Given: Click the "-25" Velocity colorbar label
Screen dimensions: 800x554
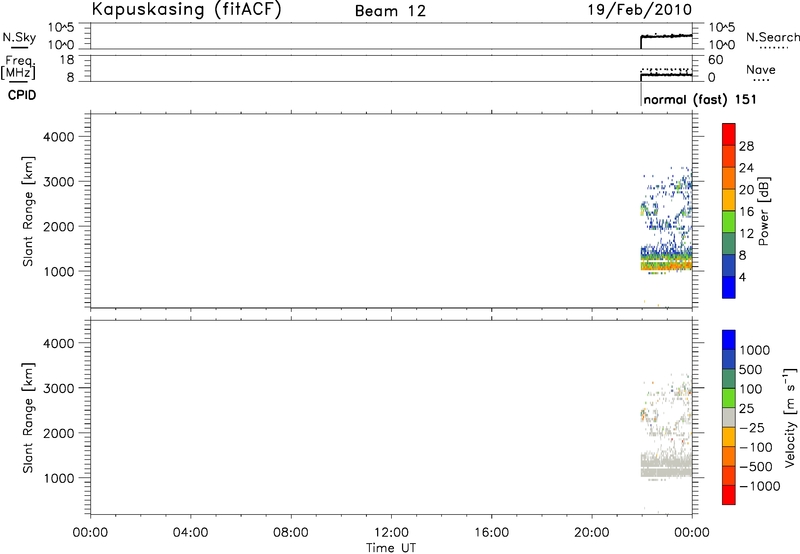Looking at the screenshot, I should [752, 427].
